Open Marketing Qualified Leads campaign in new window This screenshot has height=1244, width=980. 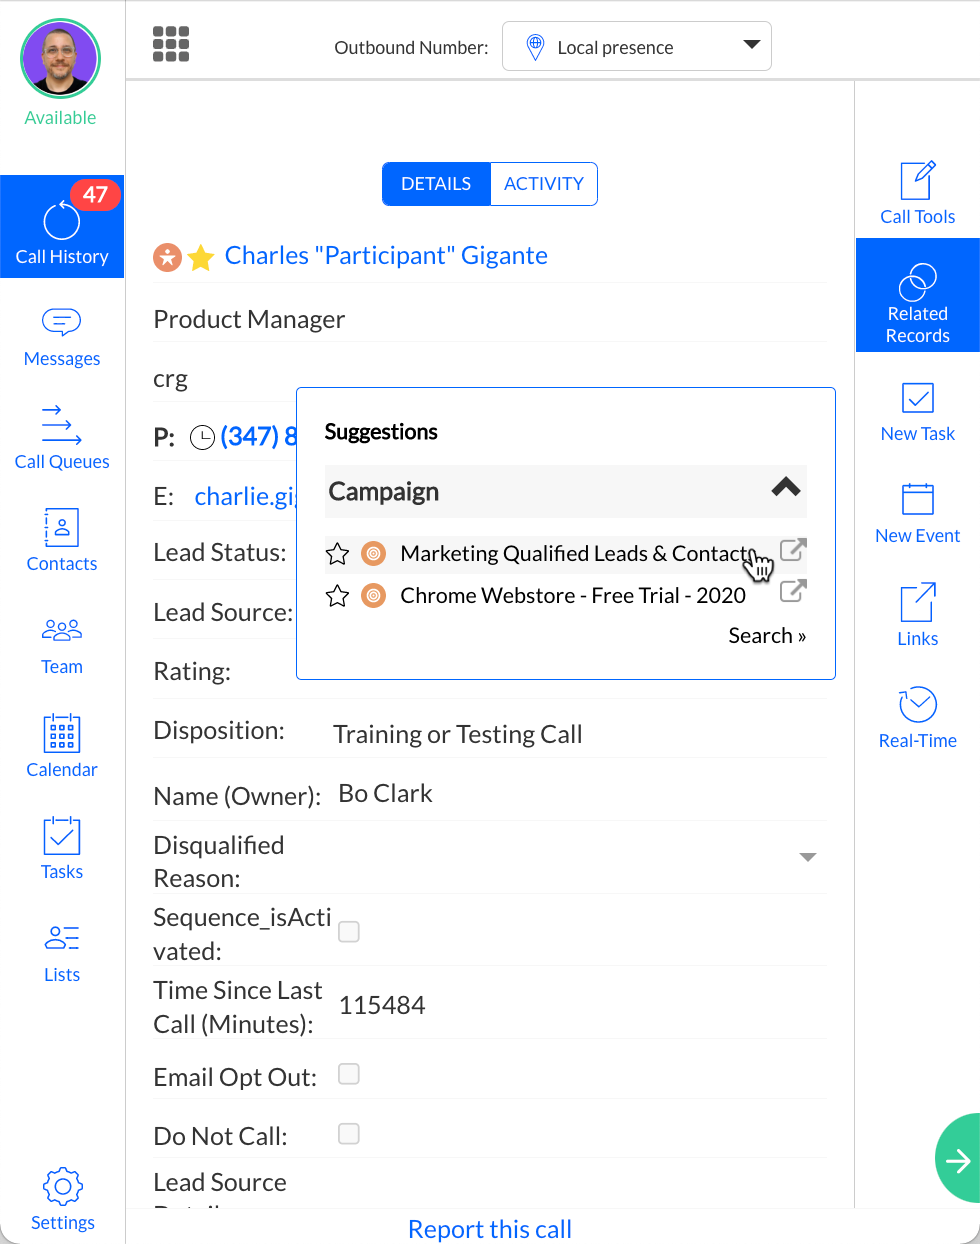pos(792,549)
